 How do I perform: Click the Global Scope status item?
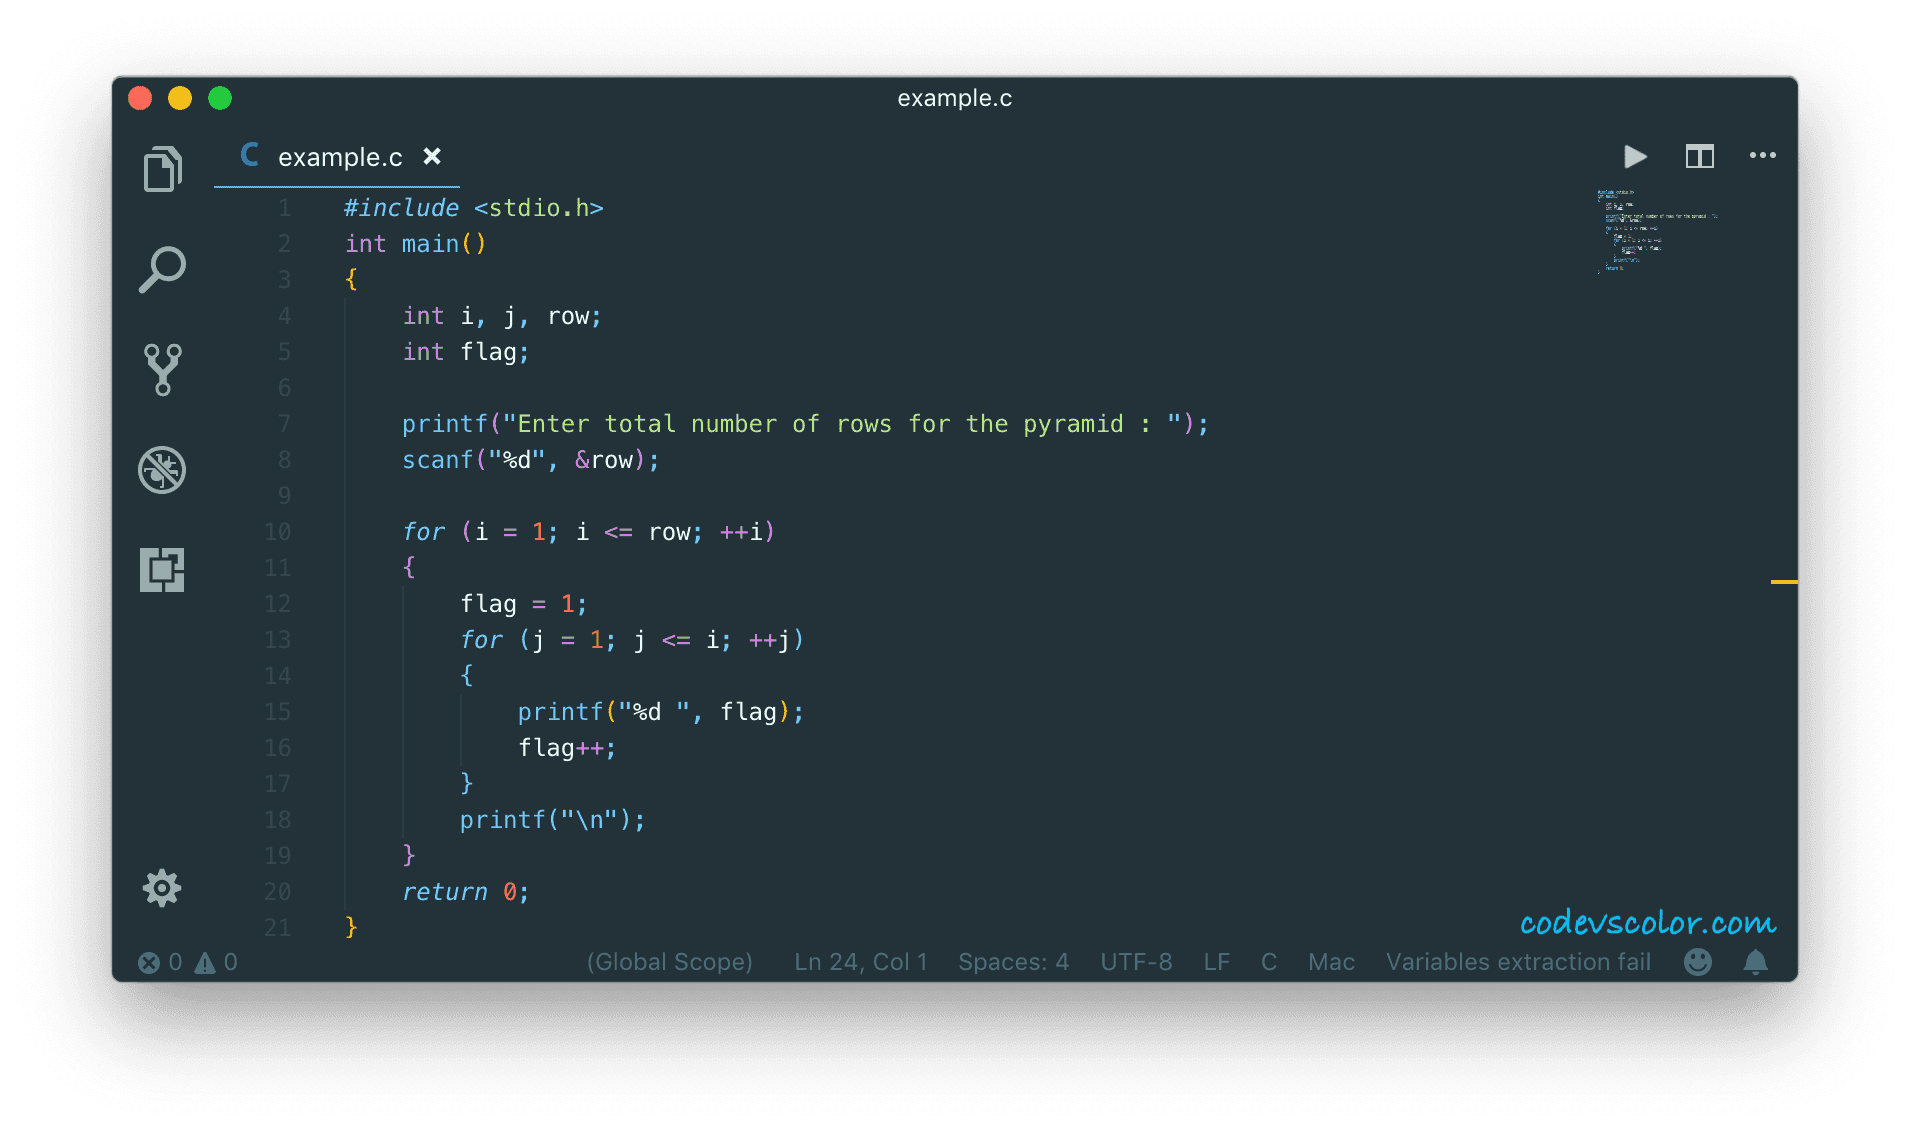coord(669,962)
